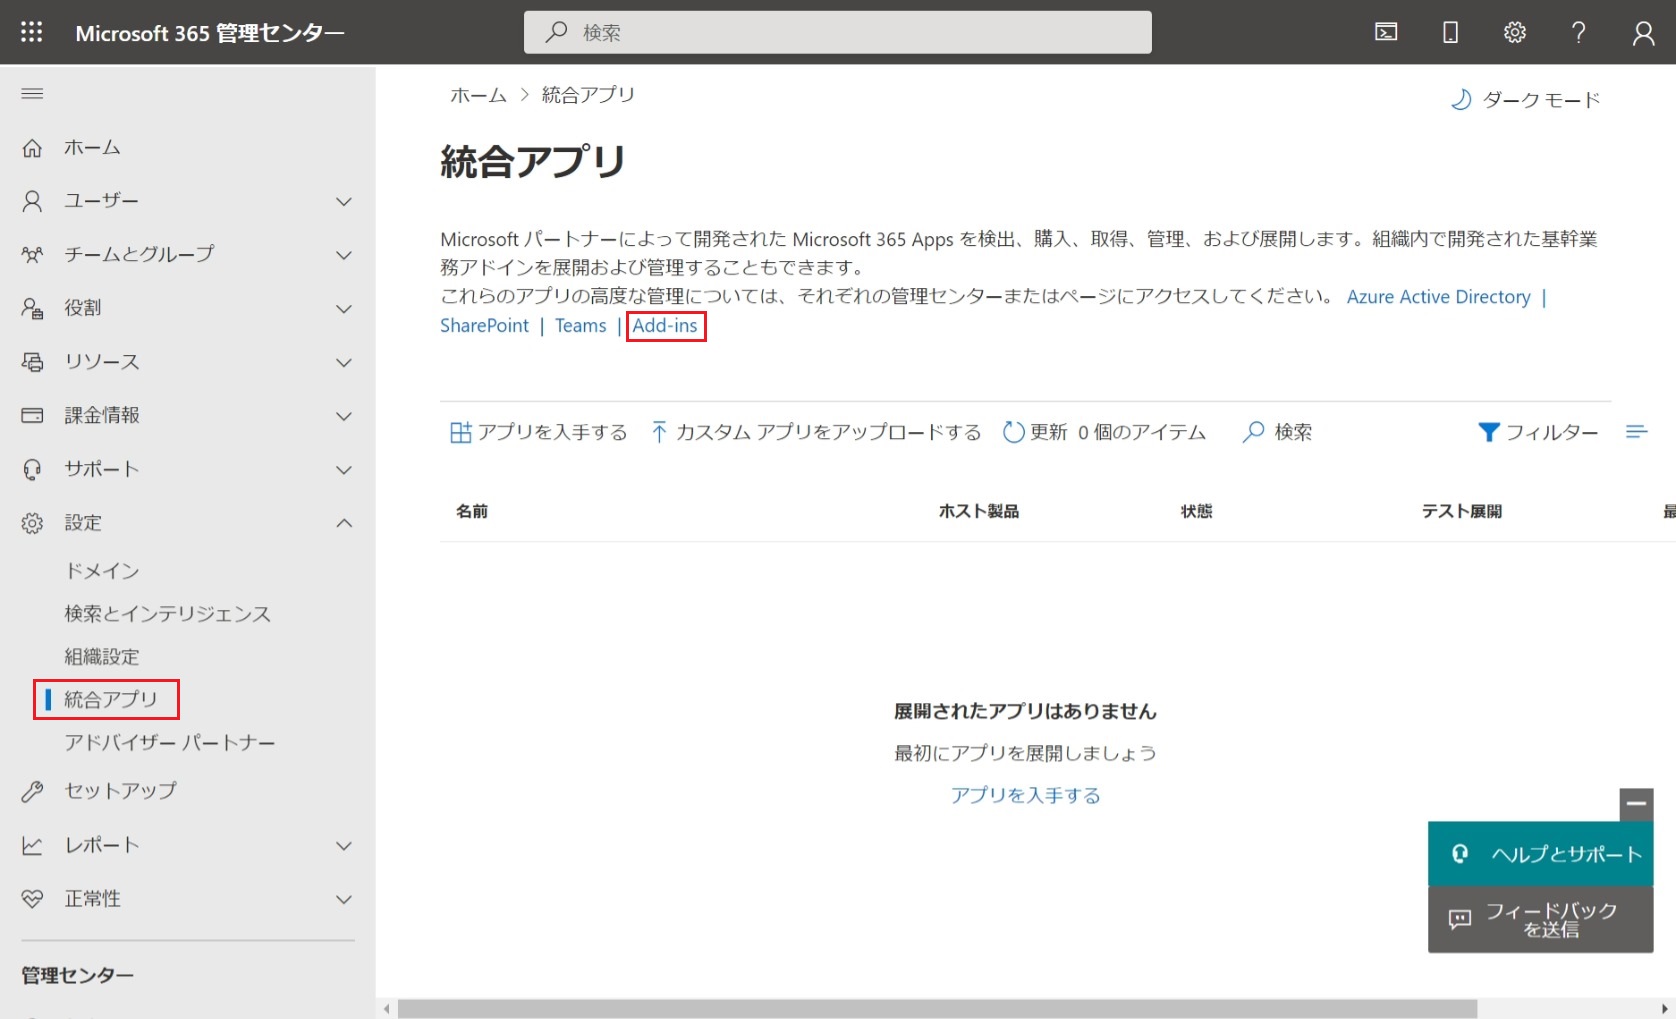Viewport: 1676px width, 1019px height.
Task: Click the horizontal scrollbar at bottom
Action: pyautogui.click(x=936, y=1008)
